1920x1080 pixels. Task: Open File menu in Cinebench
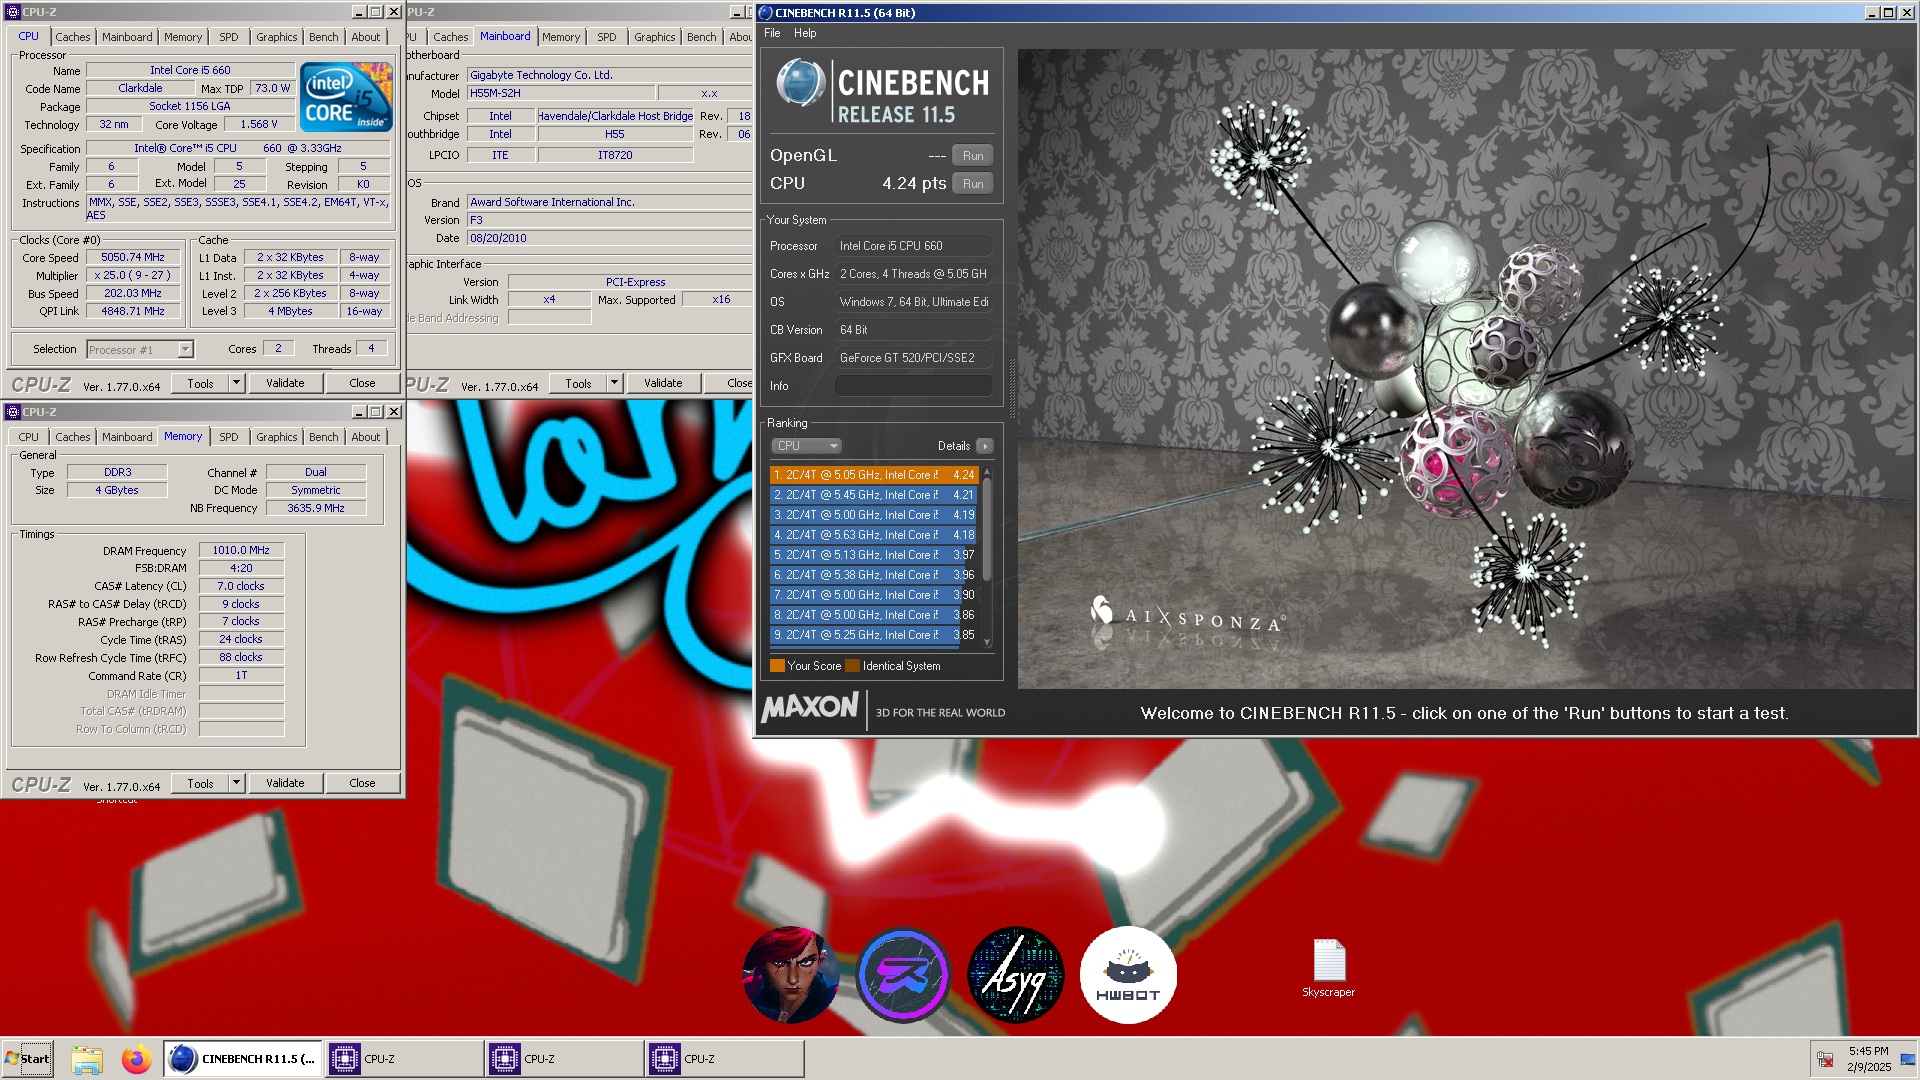[772, 33]
